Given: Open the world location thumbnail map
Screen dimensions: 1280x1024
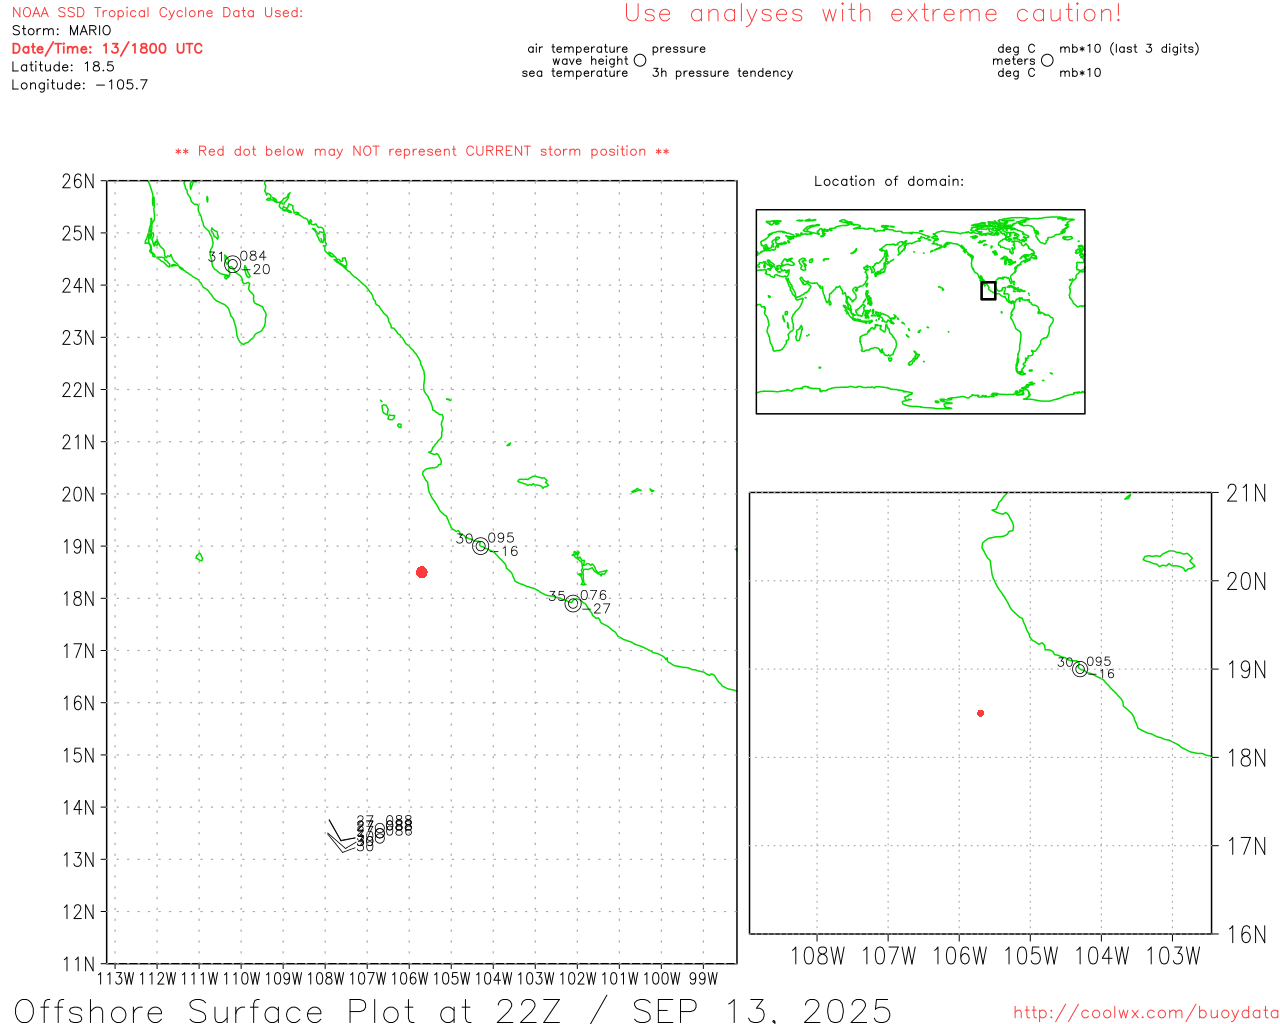Looking at the screenshot, I should [x=920, y=311].
